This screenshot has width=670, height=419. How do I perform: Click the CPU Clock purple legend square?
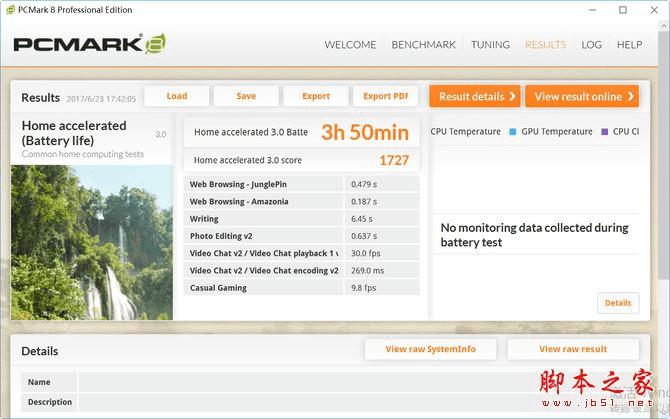pyautogui.click(x=604, y=132)
